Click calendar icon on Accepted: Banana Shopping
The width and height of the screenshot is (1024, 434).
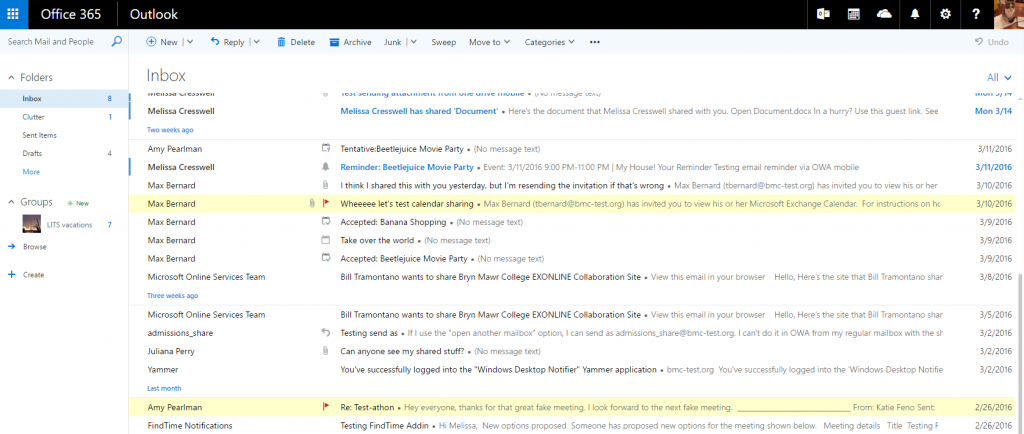pyautogui.click(x=325, y=222)
